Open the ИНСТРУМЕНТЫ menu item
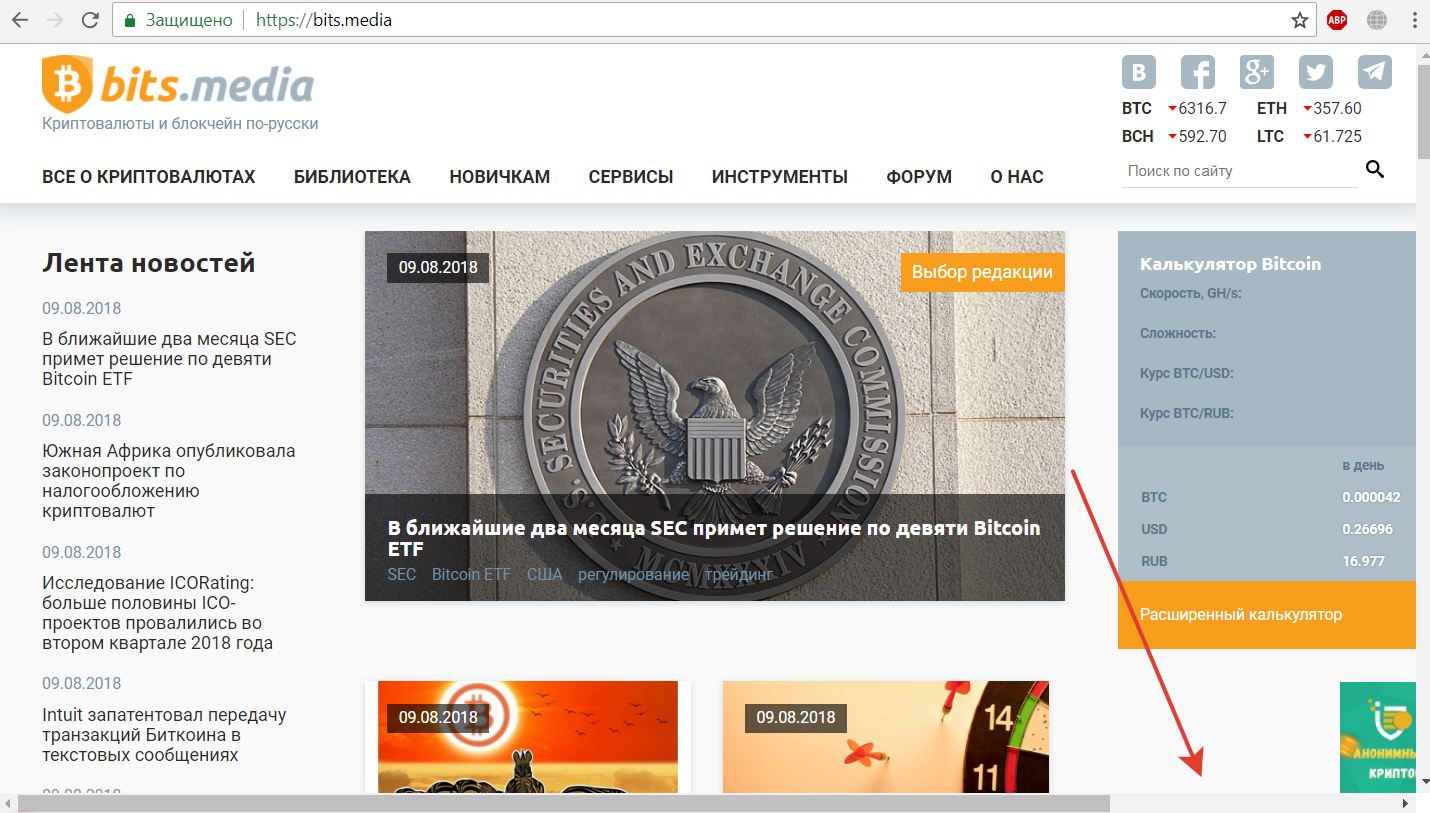The width and height of the screenshot is (1430, 813). tap(780, 177)
